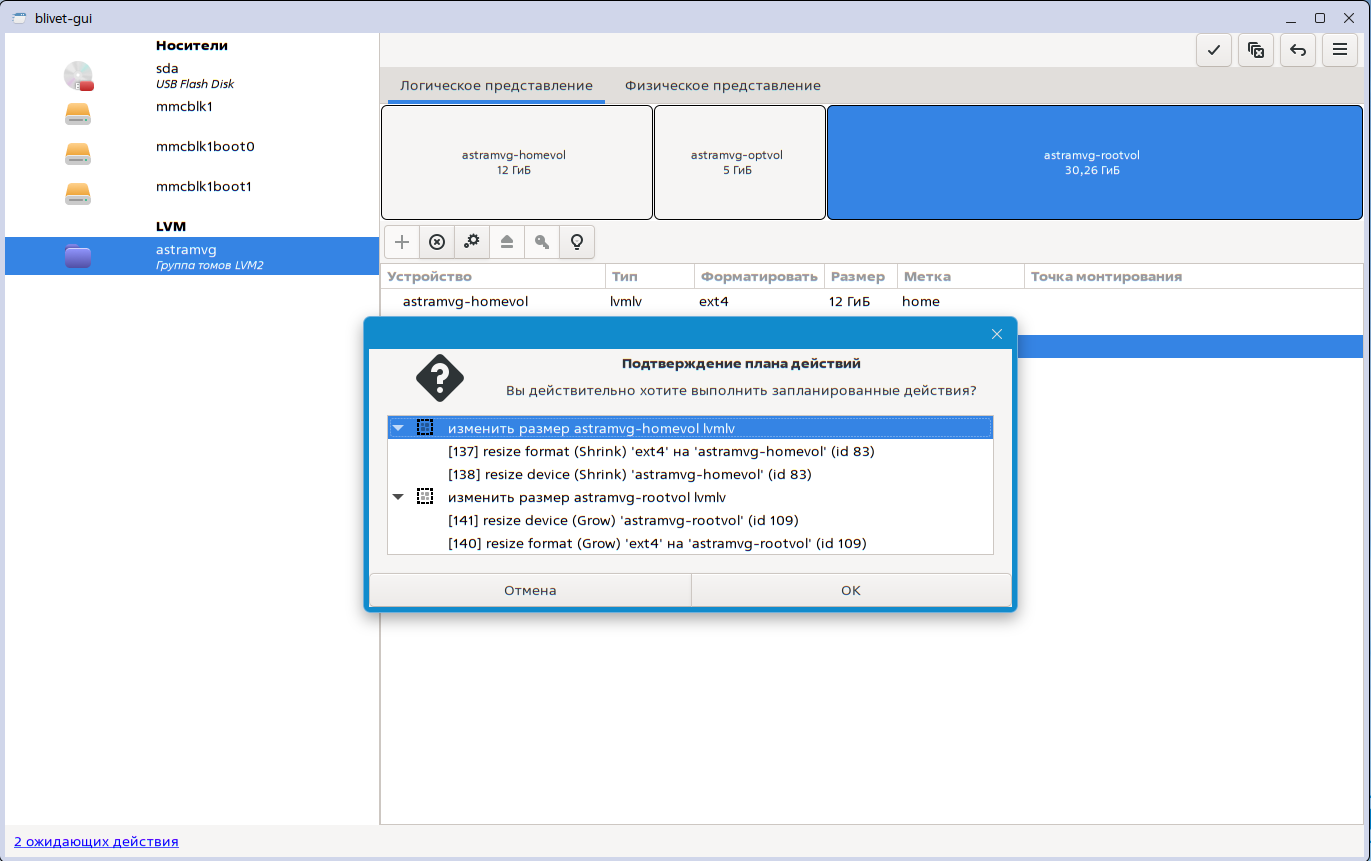Click the apply actions checkmark icon
This screenshot has width=1371, height=861.
click(1214, 50)
